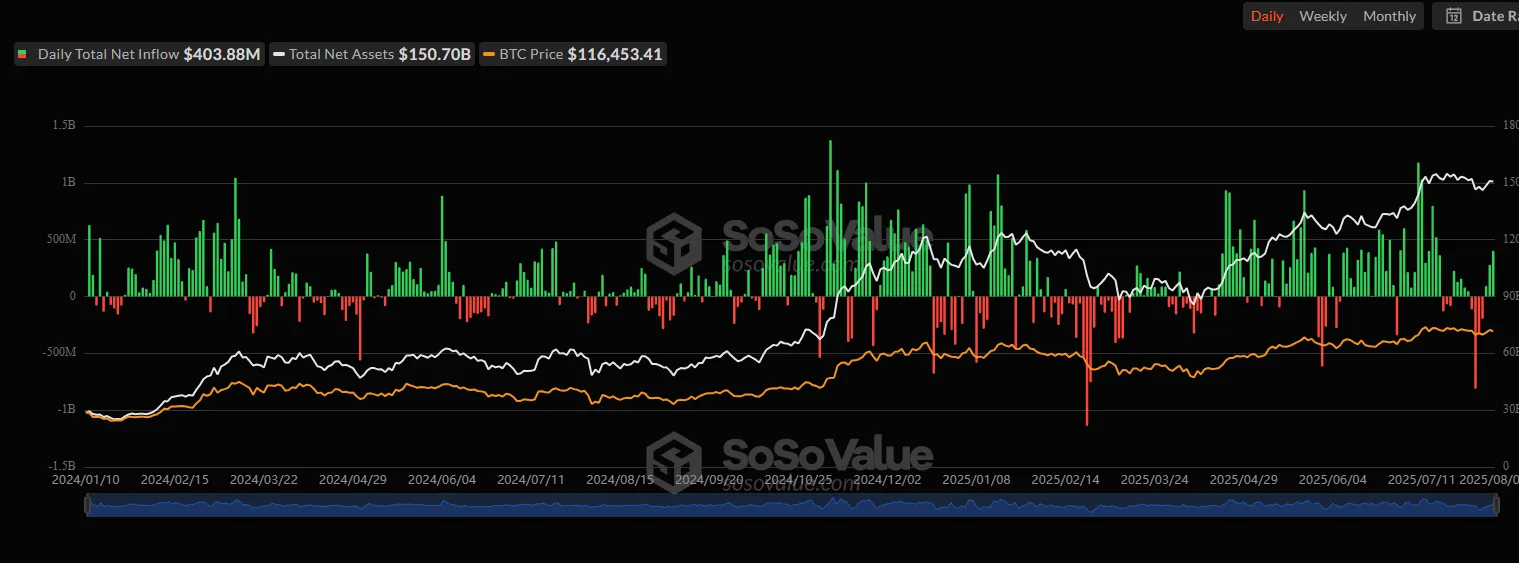This screenshot has width=1519, height=563.
Task: Click the left handle of the range slider
Action: click(87, 507)
